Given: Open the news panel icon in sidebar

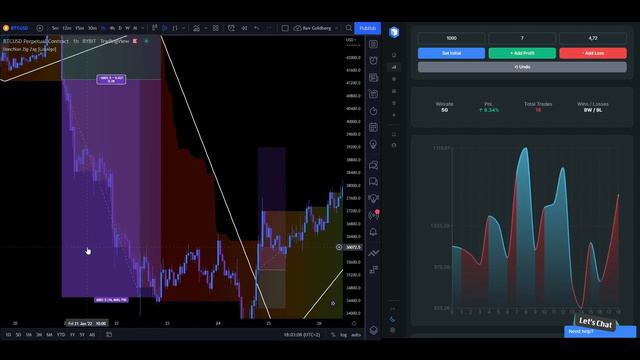Looking at the screenshot, I should tap(373, 78).
